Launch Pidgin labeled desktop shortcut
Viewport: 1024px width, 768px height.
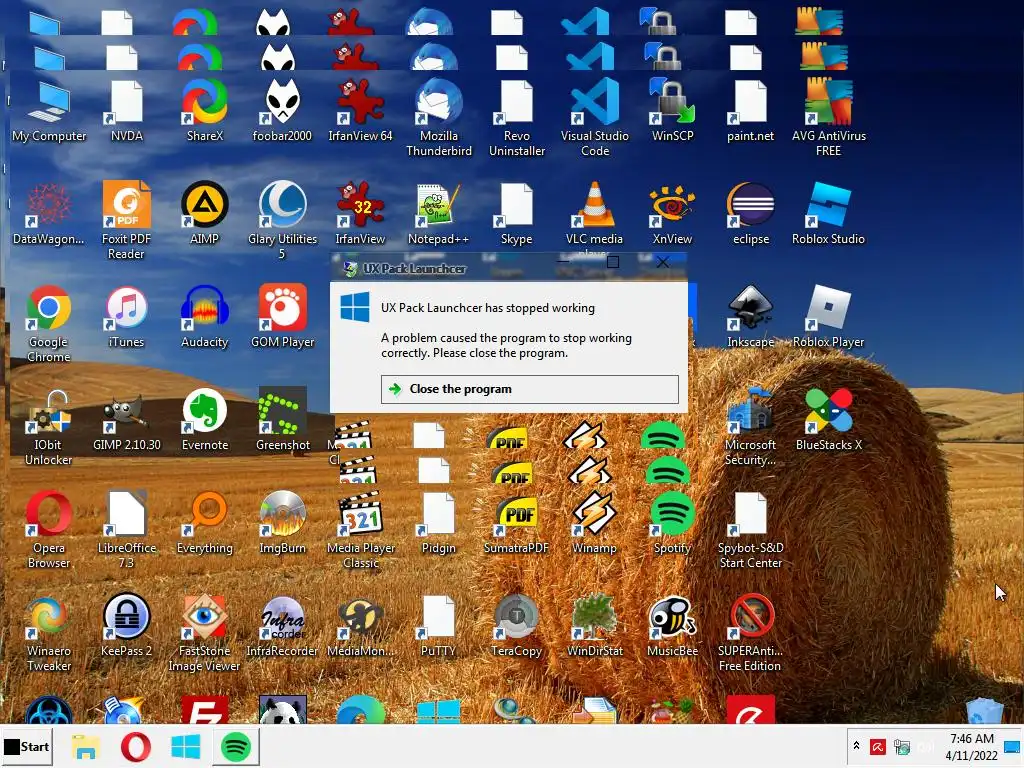(438, 524)
